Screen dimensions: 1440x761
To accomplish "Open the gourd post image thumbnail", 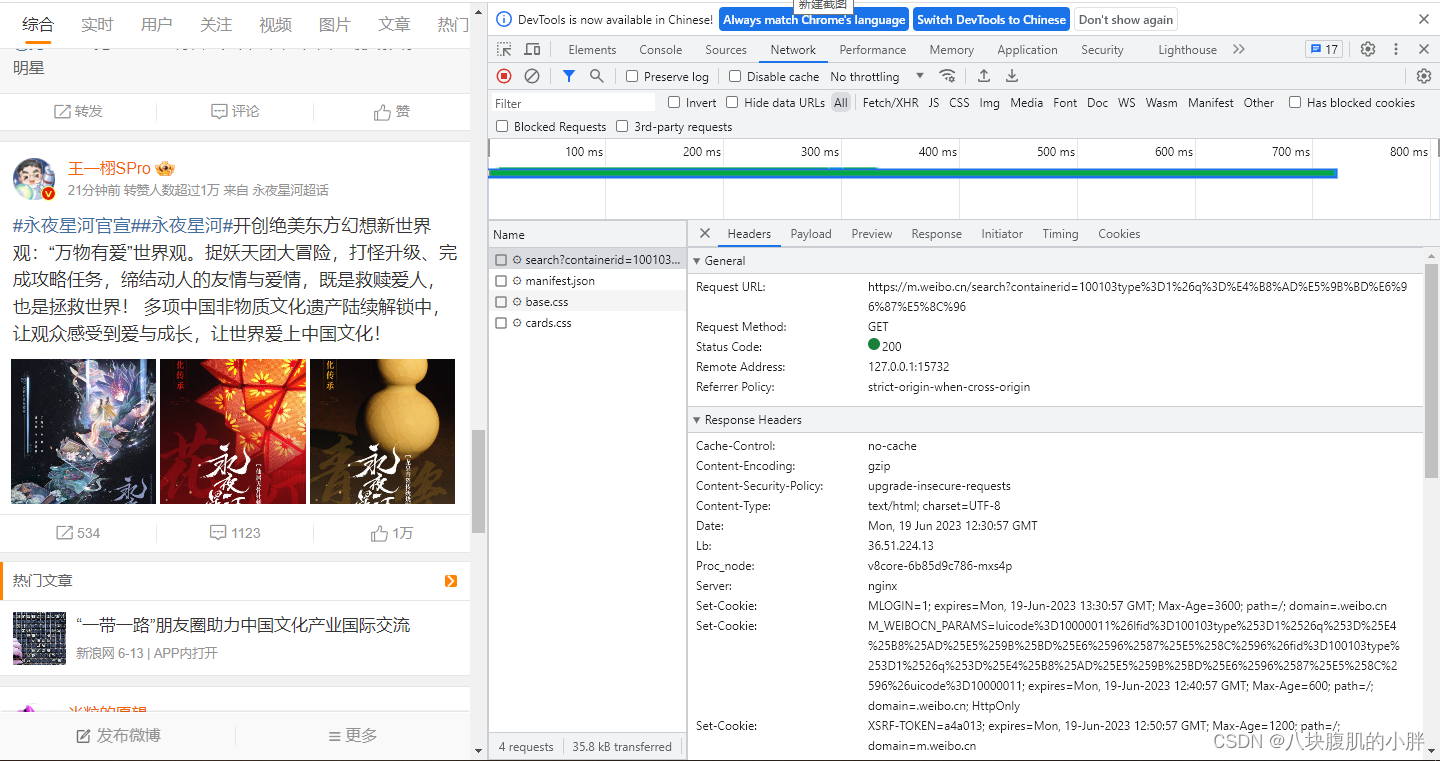I will pos(383,431).
